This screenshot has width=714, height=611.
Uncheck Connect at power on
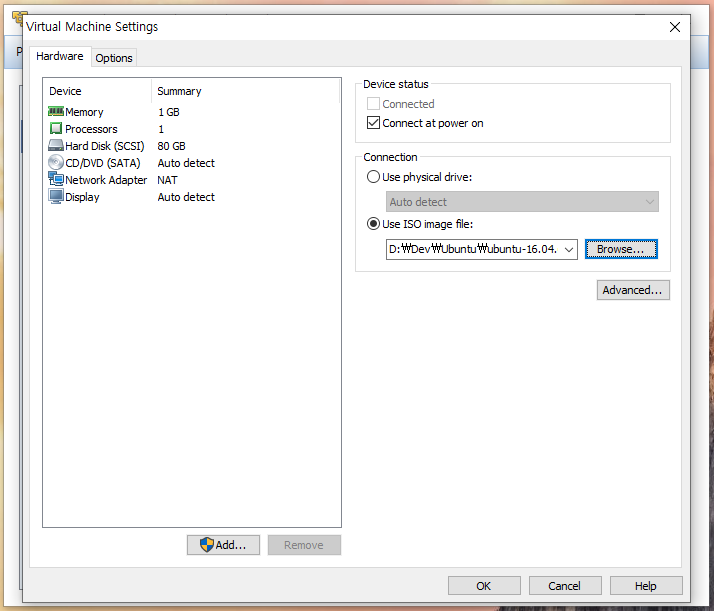[373, 123]
